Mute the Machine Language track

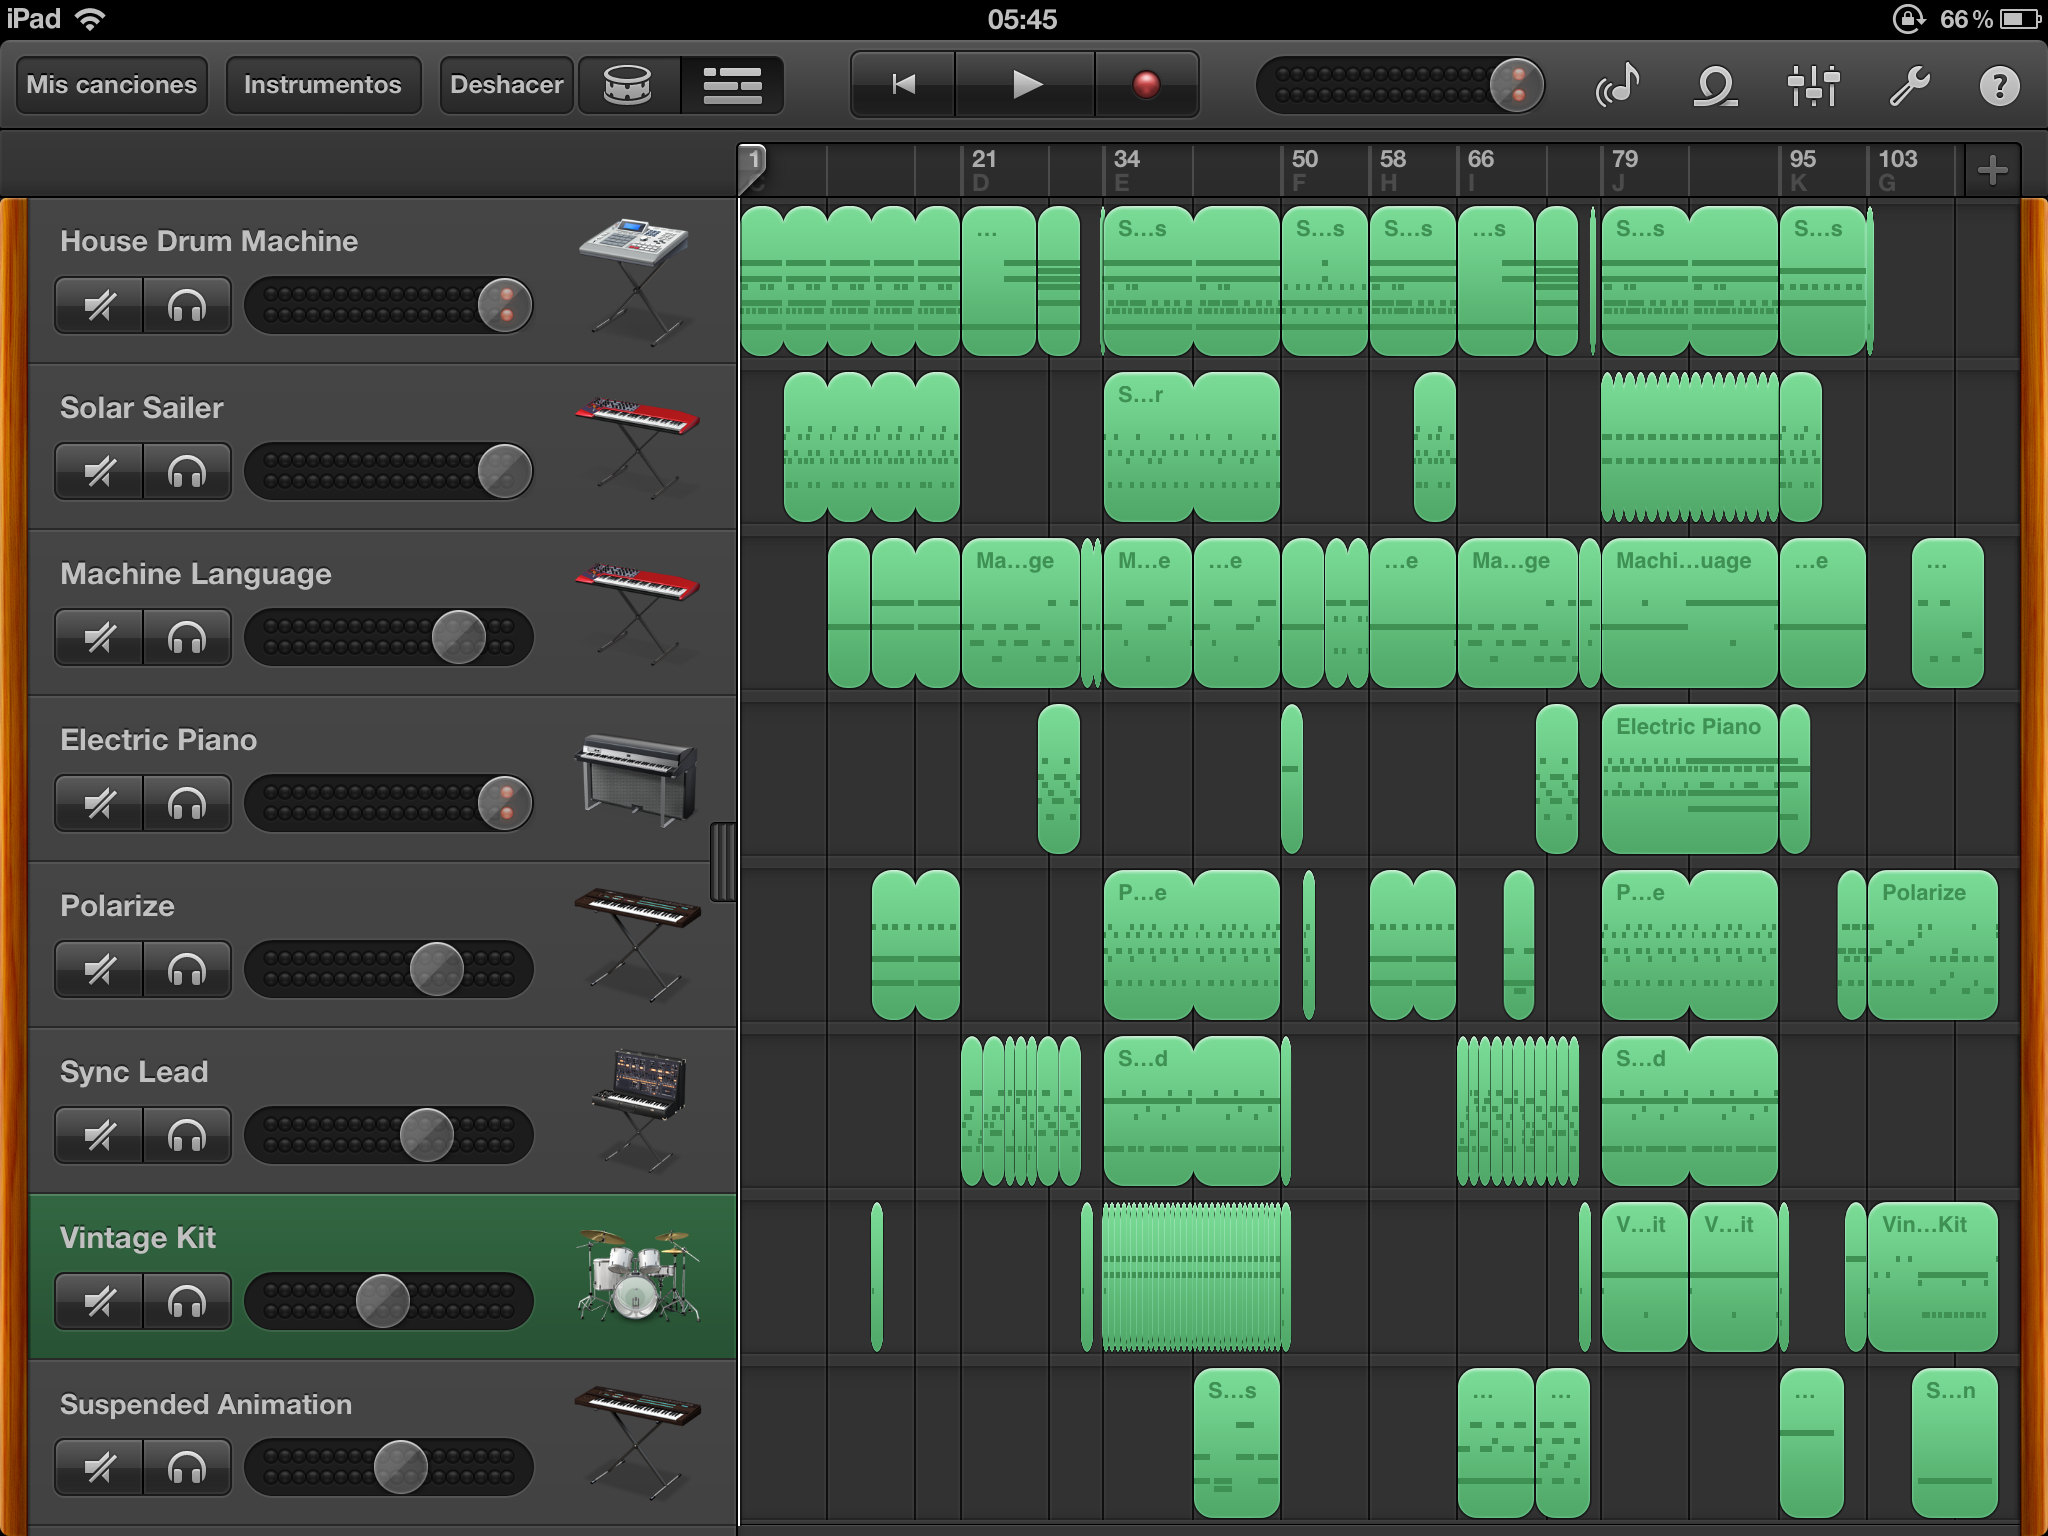(x=99, y=637)
